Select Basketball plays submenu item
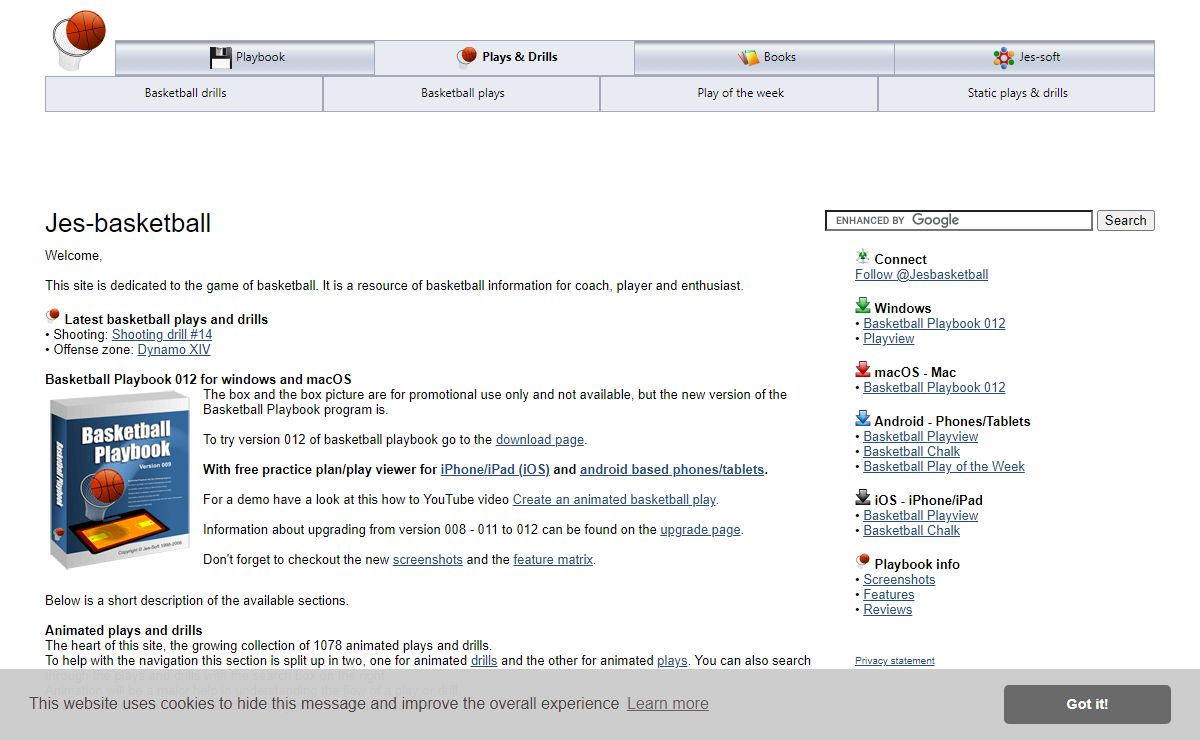 pyautogui.click(x=462, y=93)
